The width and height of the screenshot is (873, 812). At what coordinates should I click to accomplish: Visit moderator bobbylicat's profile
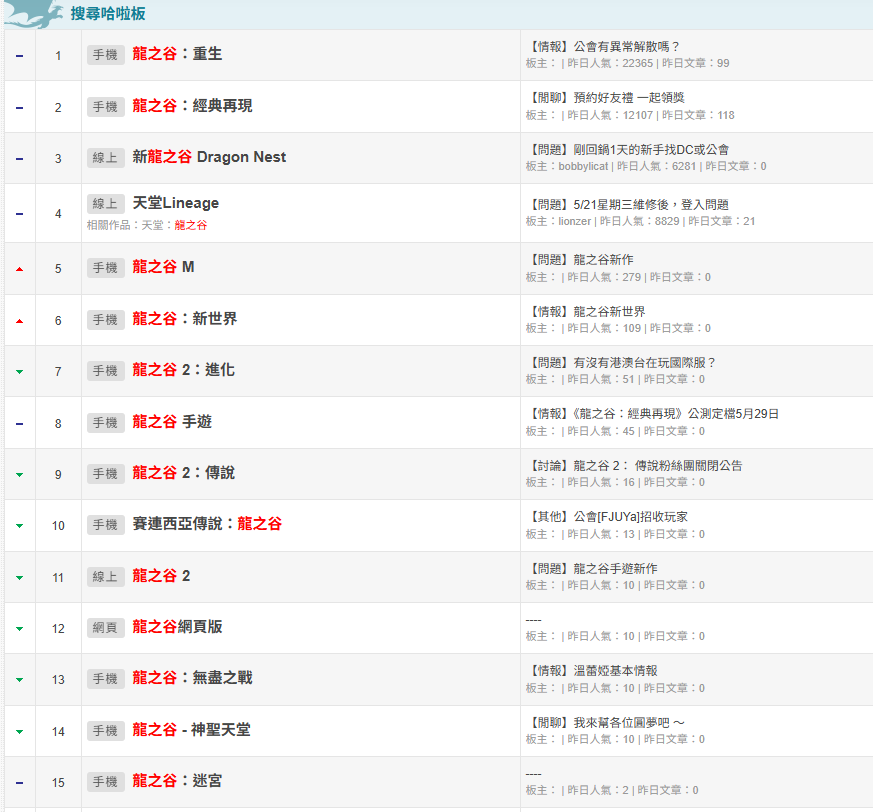(583, 166)
